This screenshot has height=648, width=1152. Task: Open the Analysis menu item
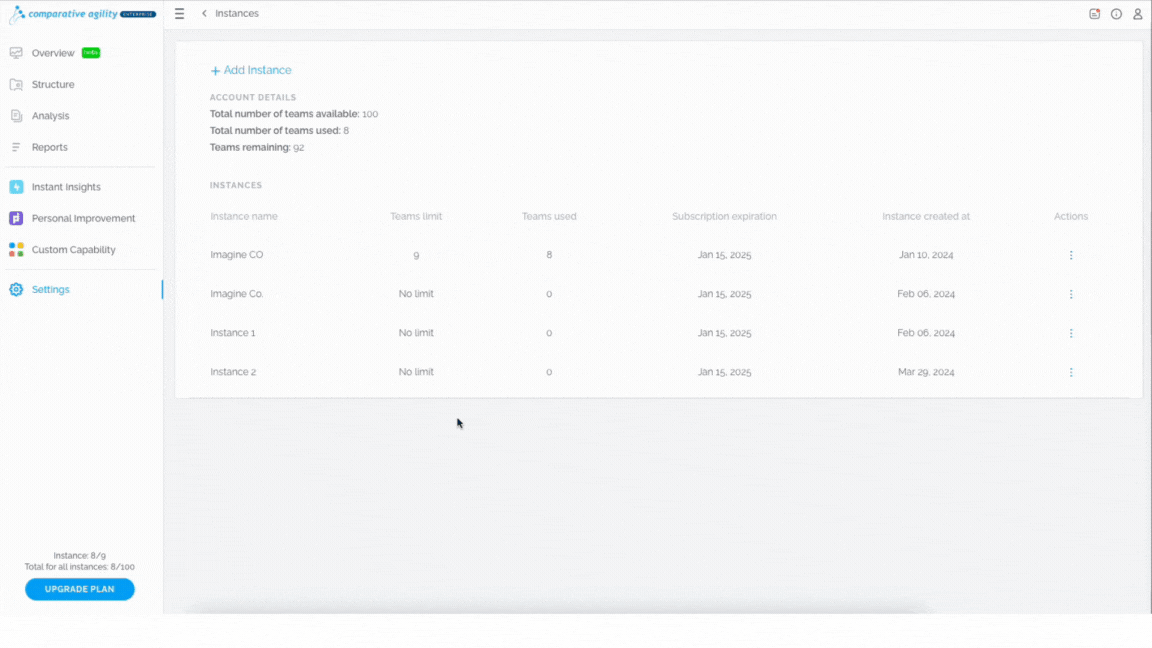click(50, 116)
